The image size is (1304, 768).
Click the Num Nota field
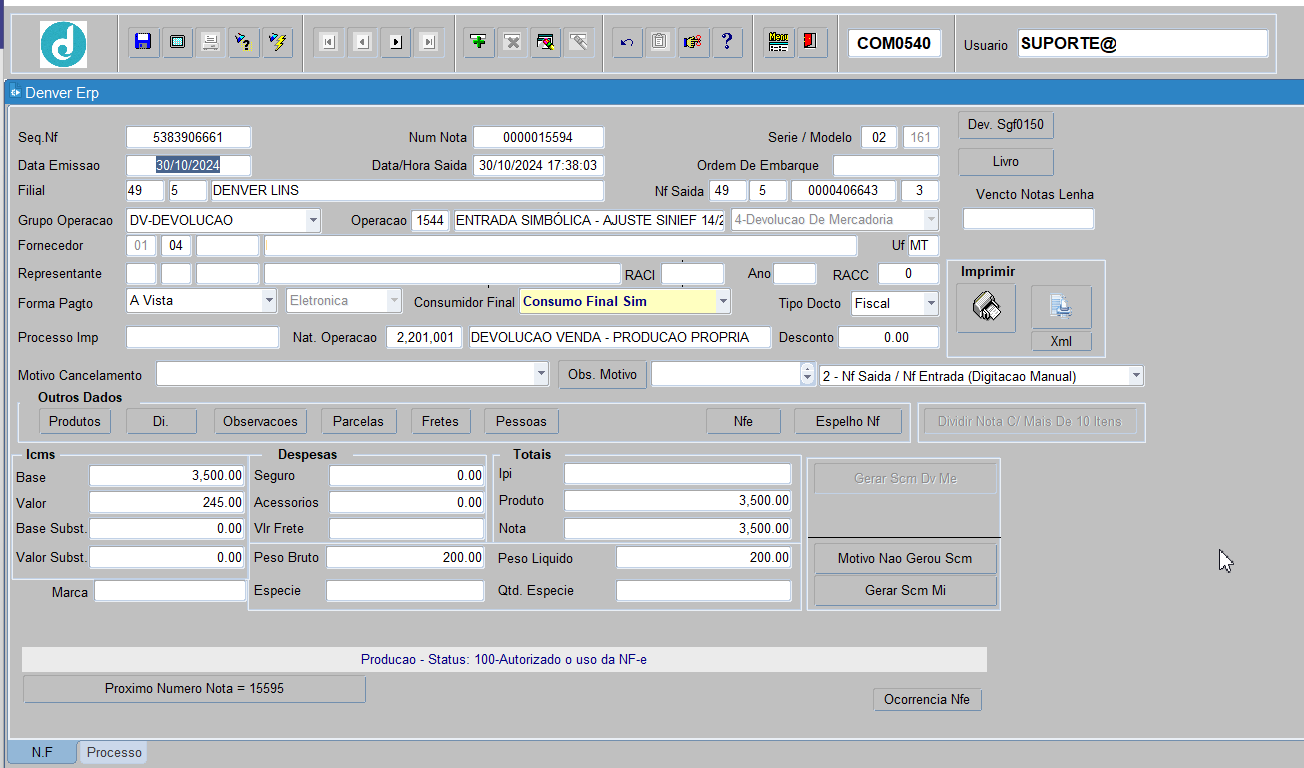point(538,137)
